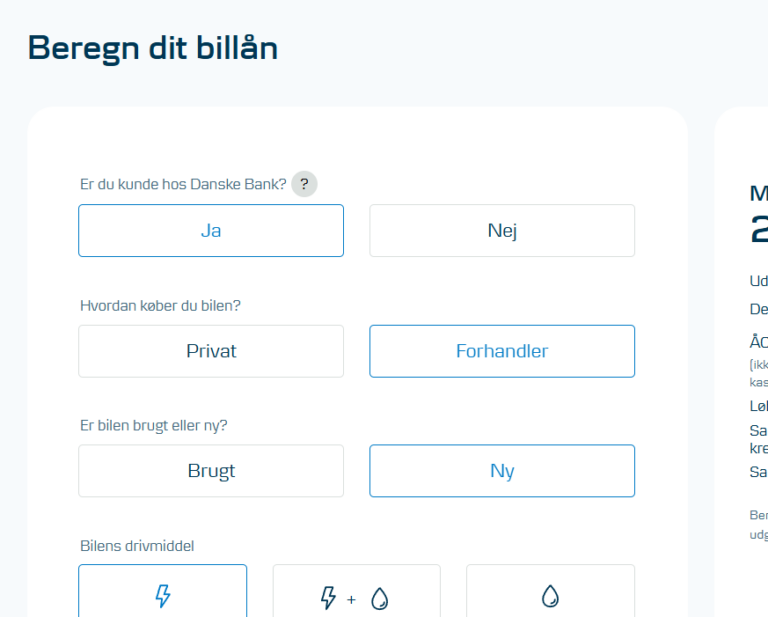Mark the car as Brugt

pos(211,471)
